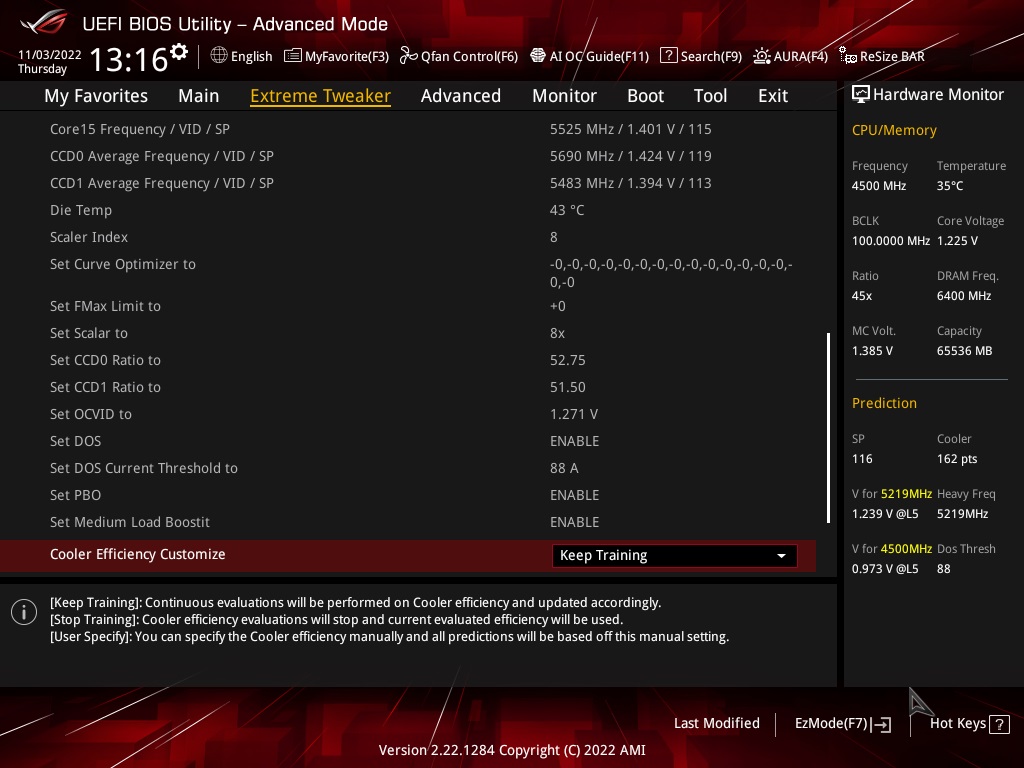
Task: Click the 13:16 clock display
Action: [x=129, y=59]
